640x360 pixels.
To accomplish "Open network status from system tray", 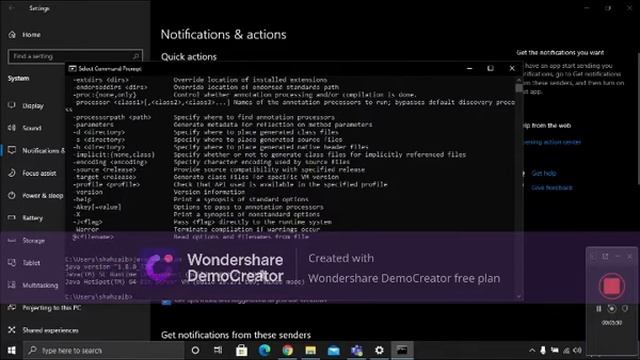I will point(566,350).
